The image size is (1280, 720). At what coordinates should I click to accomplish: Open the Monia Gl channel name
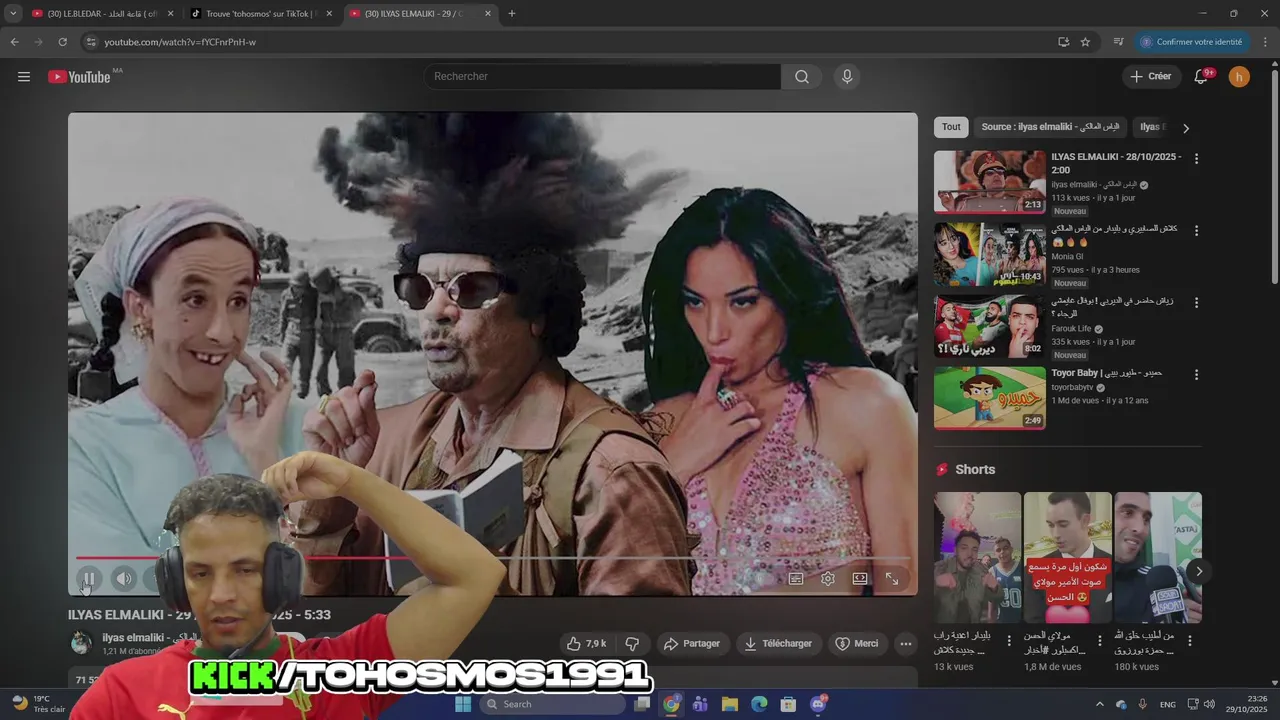1067,257
